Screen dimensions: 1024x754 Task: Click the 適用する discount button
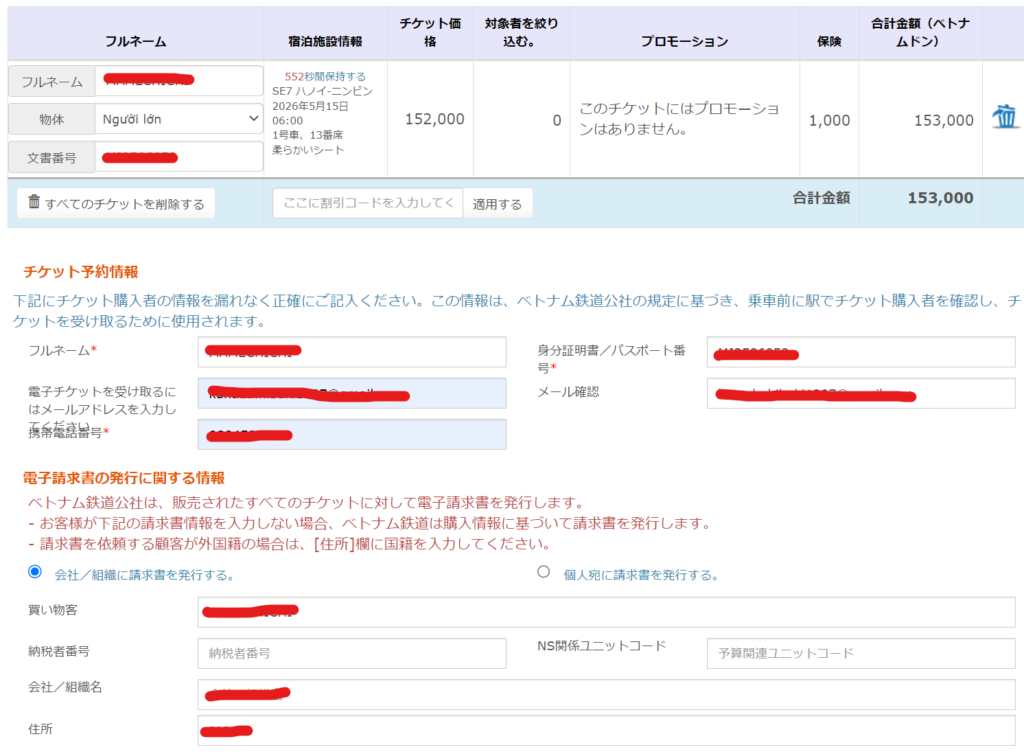(x=497, y=203)
